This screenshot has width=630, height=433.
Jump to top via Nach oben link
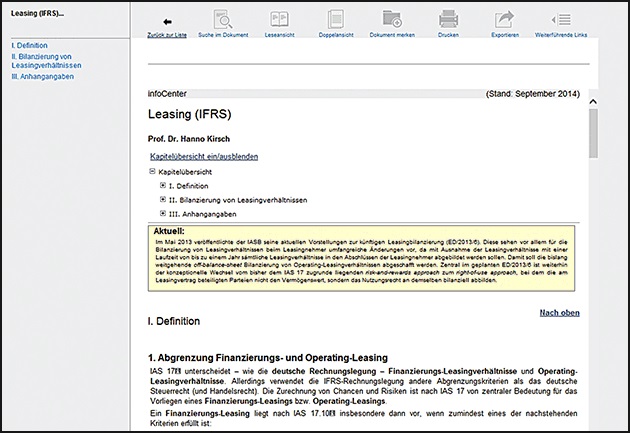[x=559, y=312]
